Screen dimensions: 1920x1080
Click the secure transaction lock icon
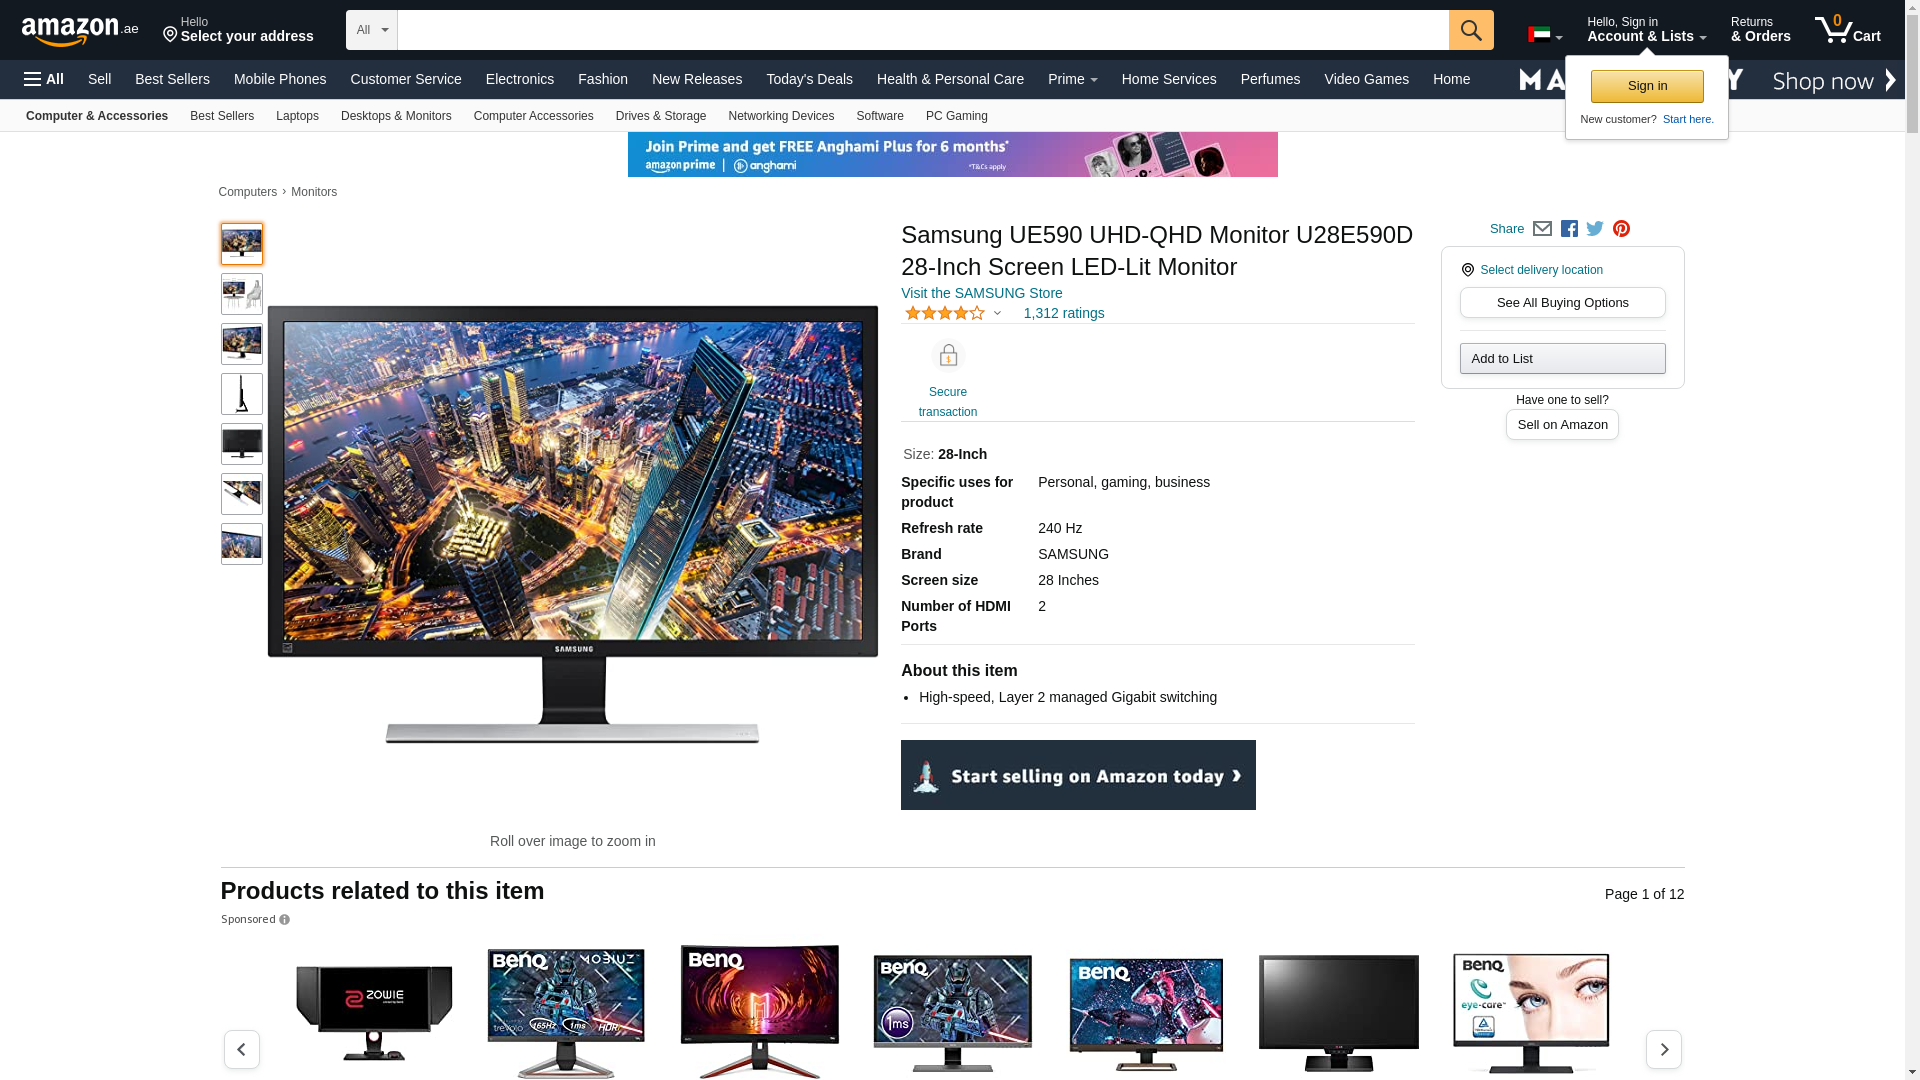[x=947, y=356]
